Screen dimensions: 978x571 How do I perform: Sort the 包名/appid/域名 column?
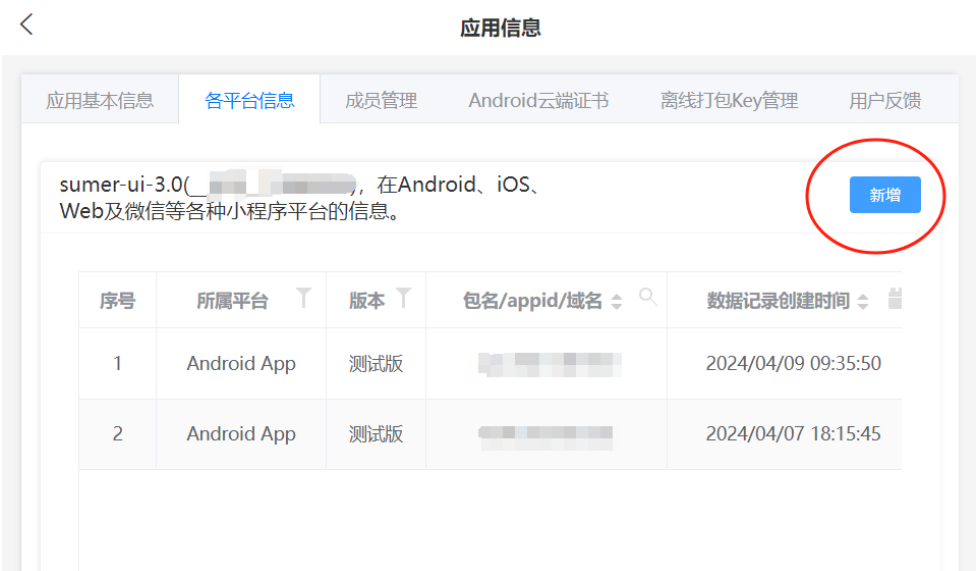point(616,301)
